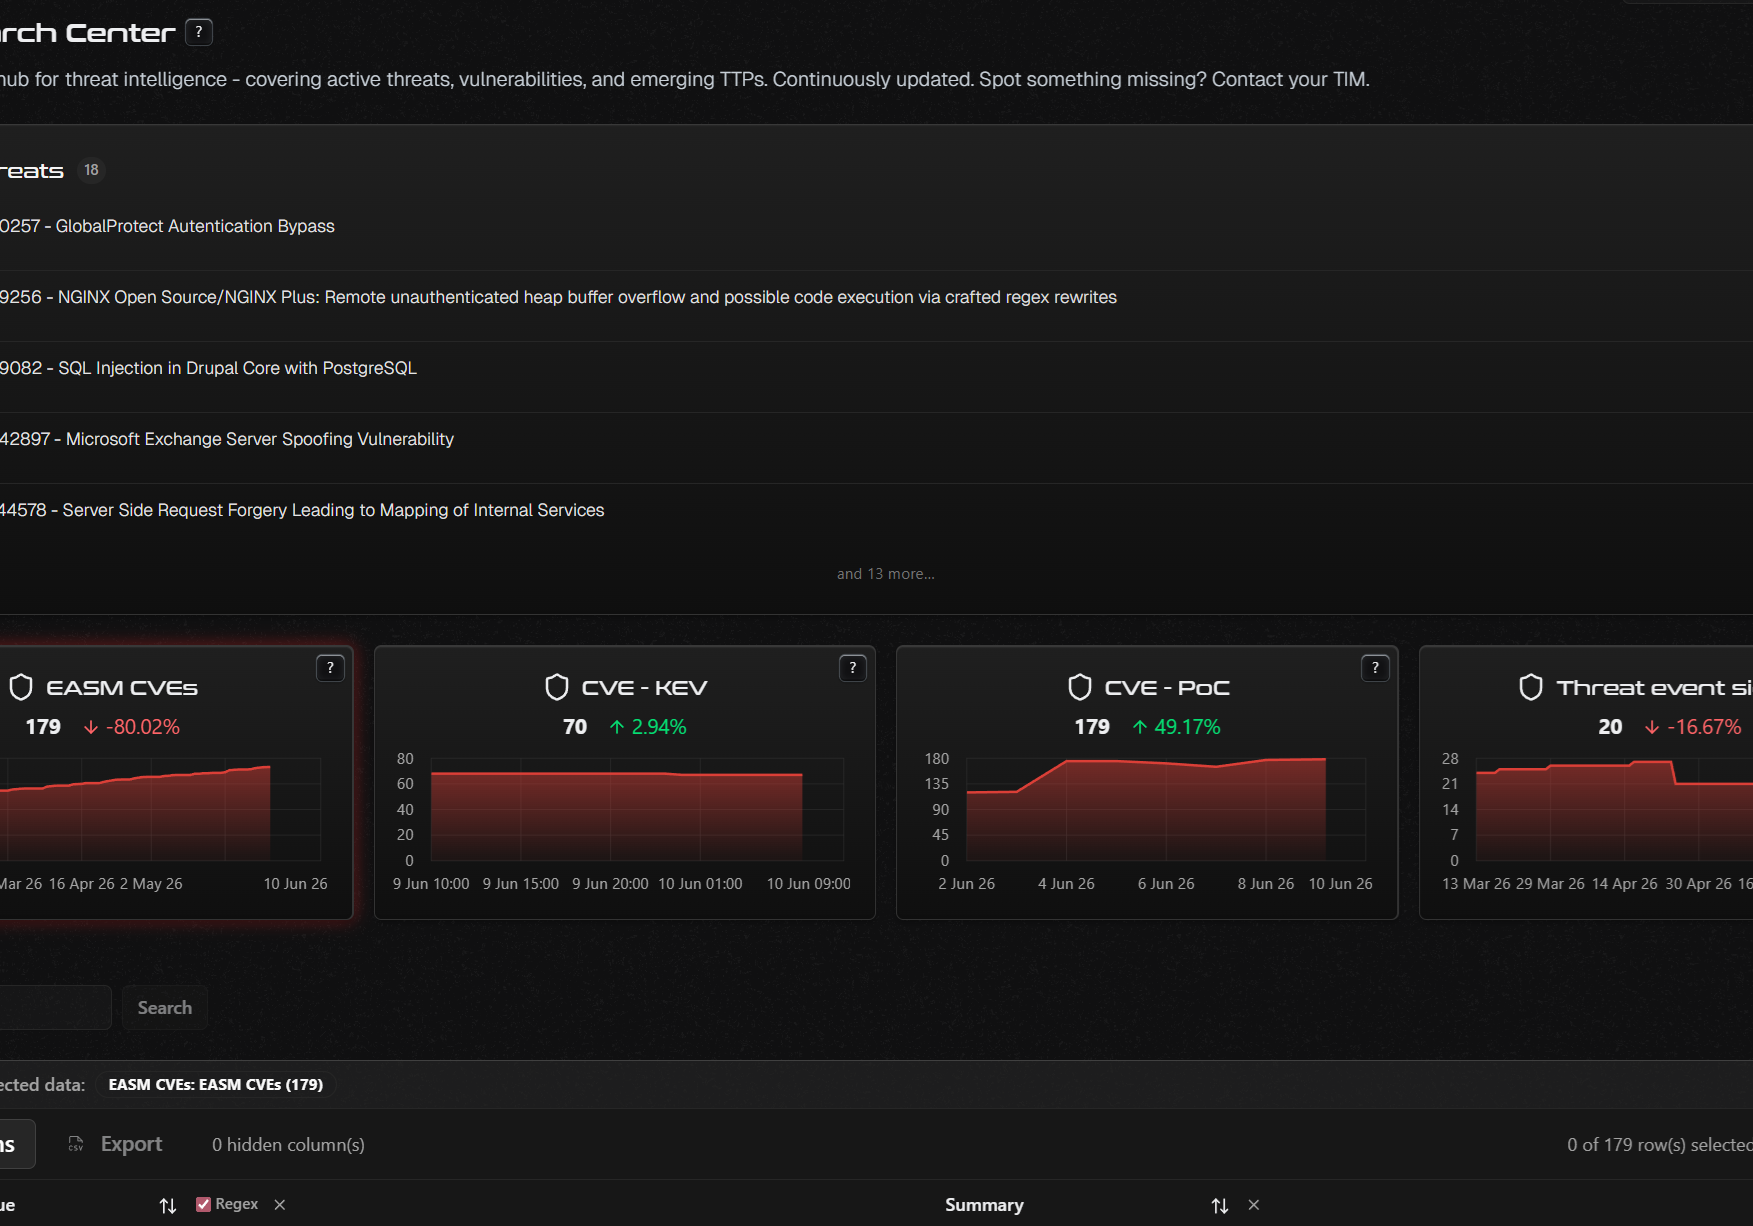
Task: Open the EASM CVEs card help icon
Action: (330, 668)
